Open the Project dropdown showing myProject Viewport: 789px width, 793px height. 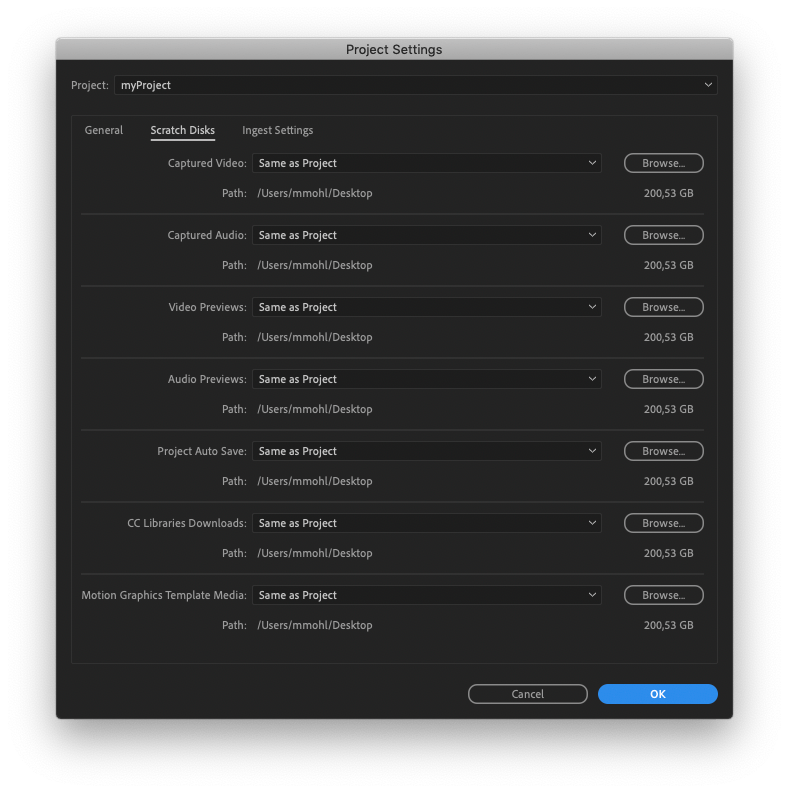(x=415, y=85)
